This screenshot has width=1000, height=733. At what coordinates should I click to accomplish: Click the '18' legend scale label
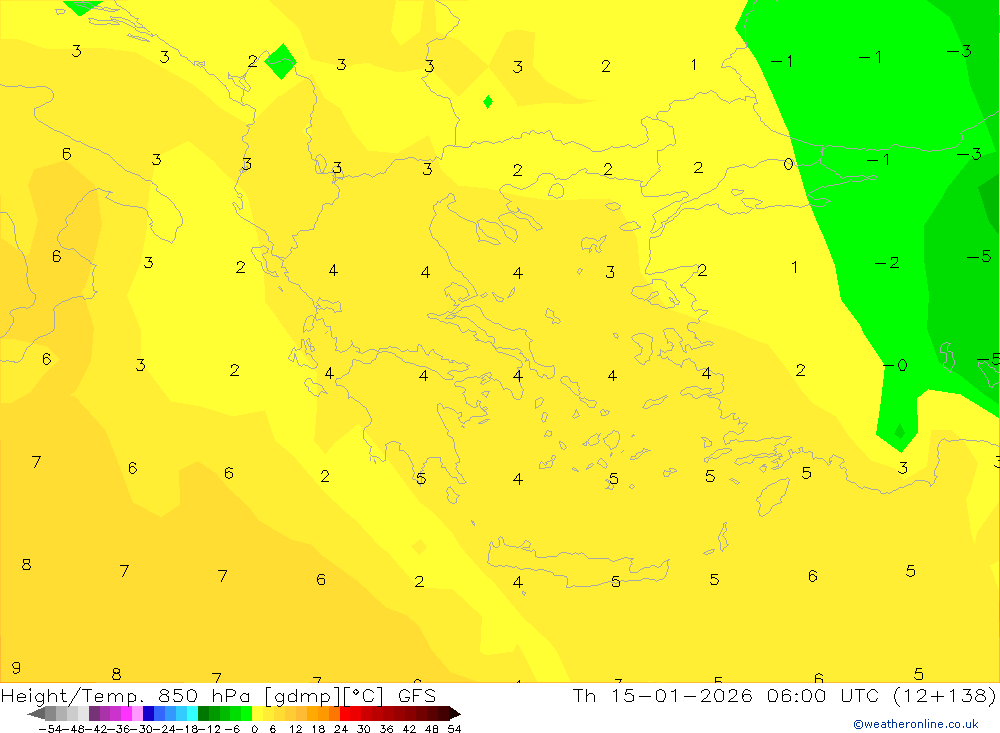pyautogui.click(x=318, y=729)
